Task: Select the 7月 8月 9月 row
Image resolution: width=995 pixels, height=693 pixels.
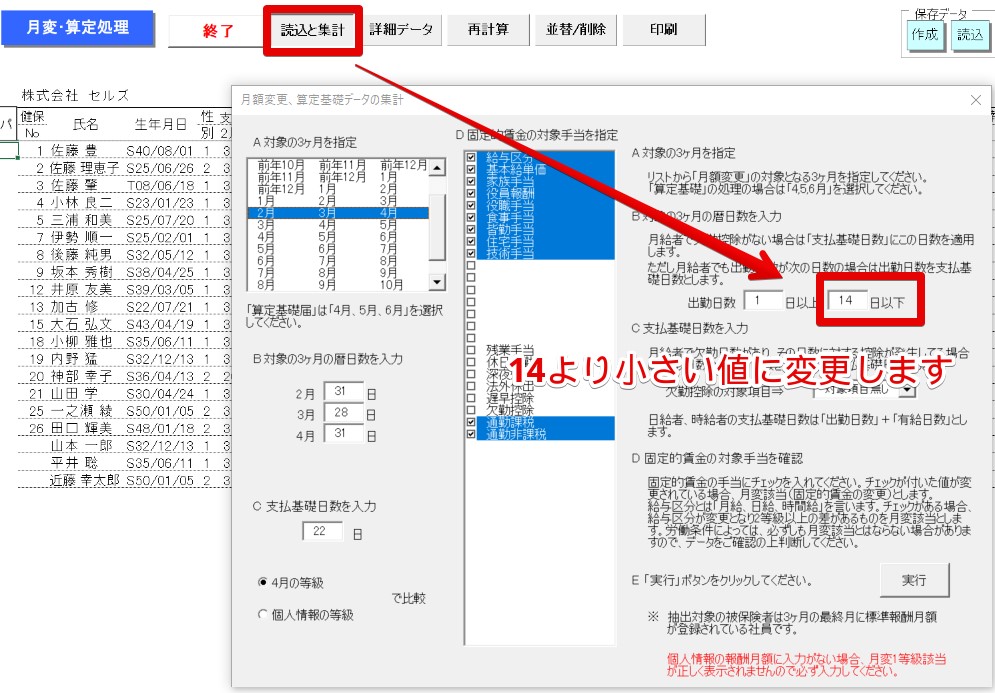Action: click(338, 273)
